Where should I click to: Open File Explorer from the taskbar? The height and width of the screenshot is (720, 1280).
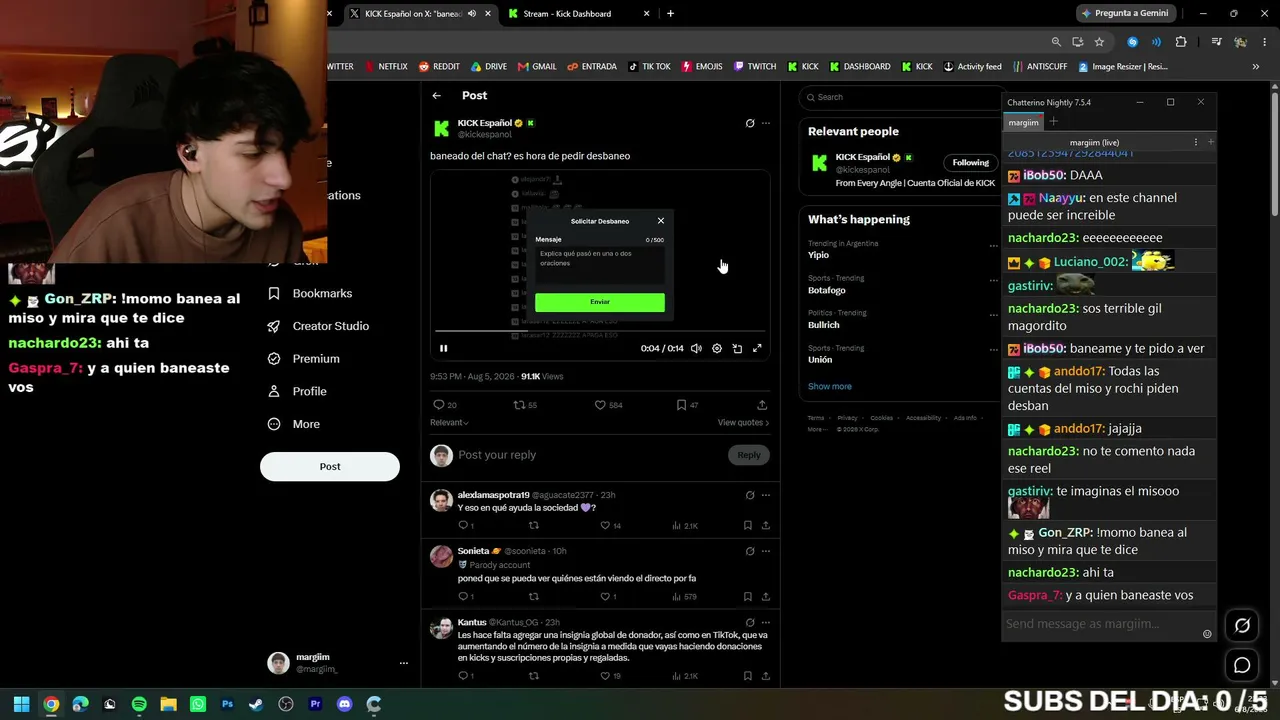(x=168, y=704)
